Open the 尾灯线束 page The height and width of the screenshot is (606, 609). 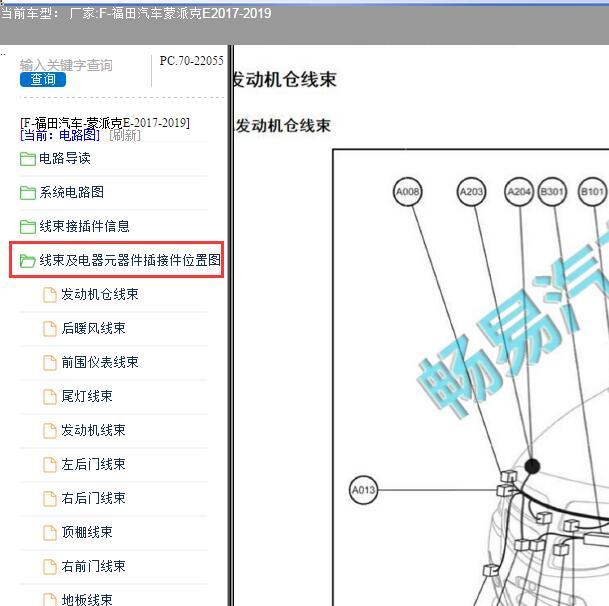click(87, 397)
